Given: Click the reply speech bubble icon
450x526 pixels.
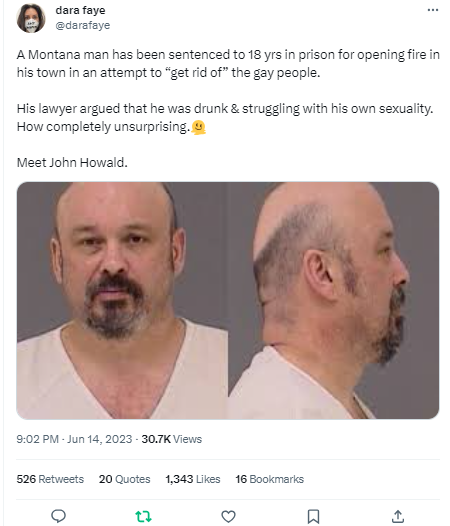Looking at the screenshot, I should 58,516.
